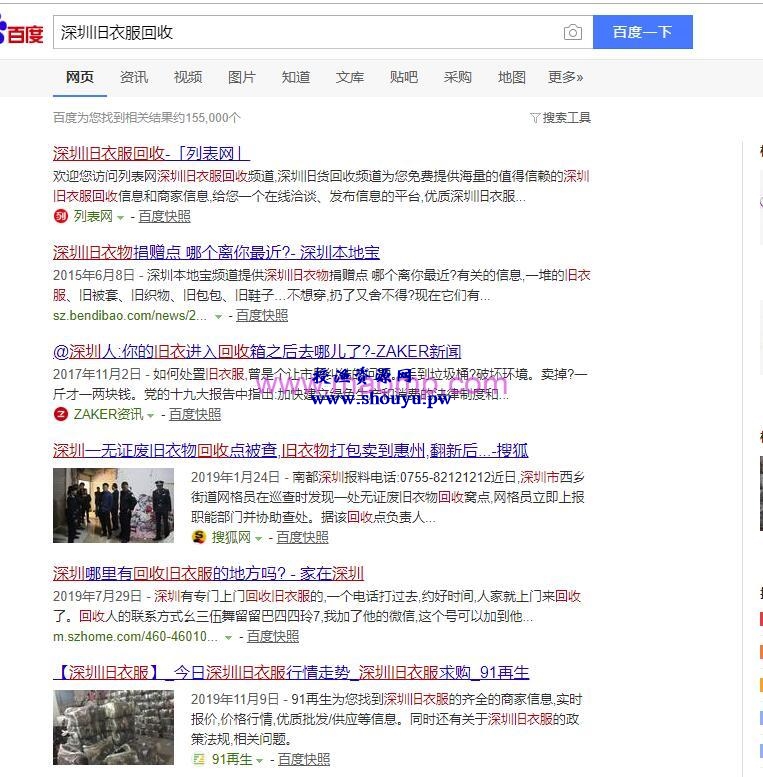Click the date 2019年7月29日 in the snippet
The width and height of the screenshot is (763, 777).
tap(97, 596)
